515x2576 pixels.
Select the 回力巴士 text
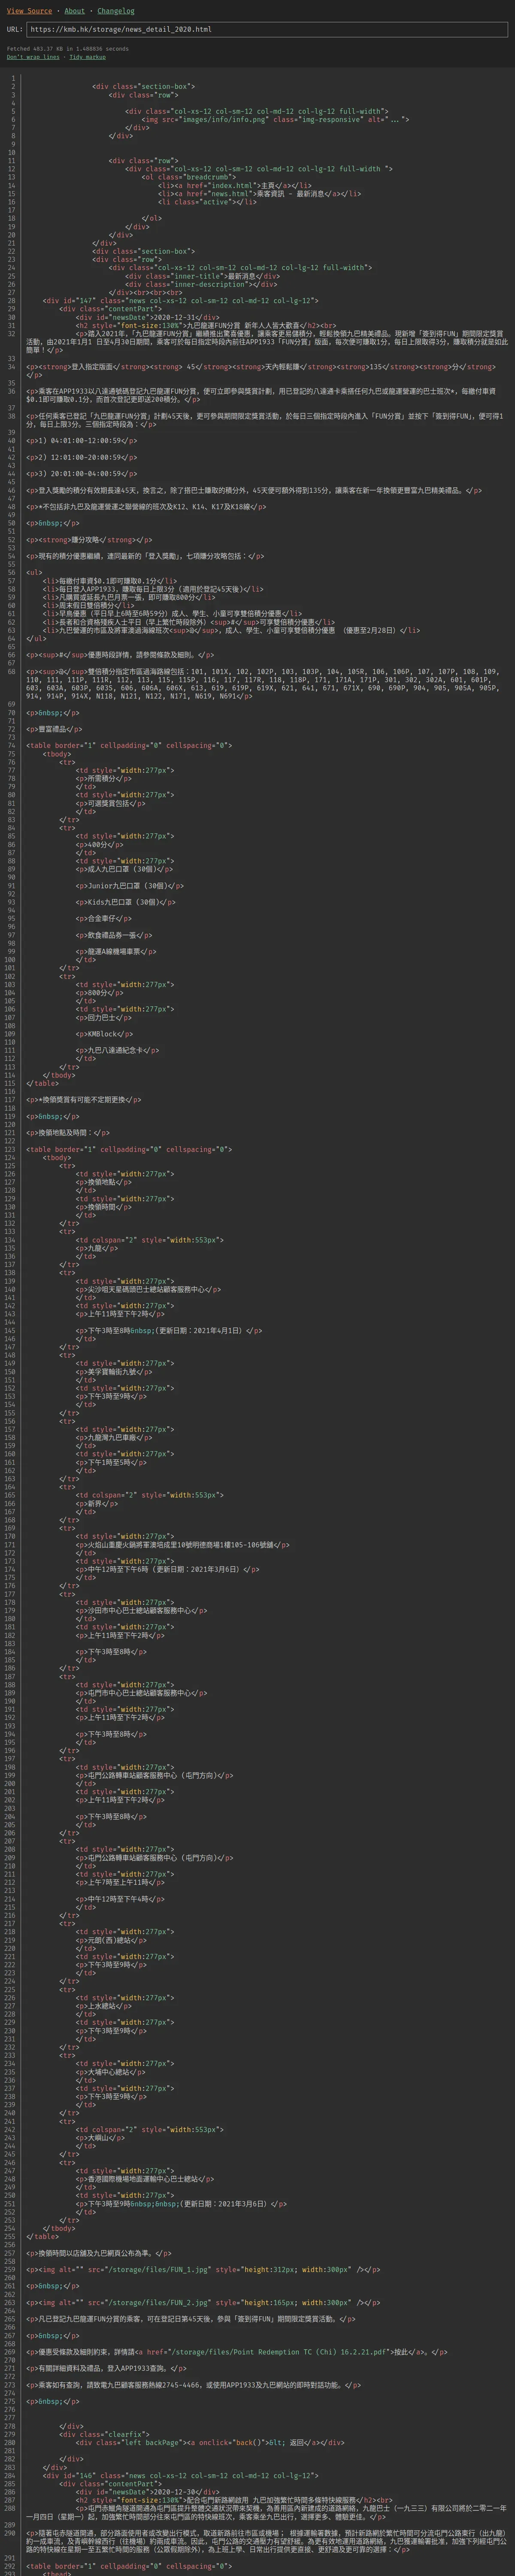pyautogui.click(x=103, y=1017)
